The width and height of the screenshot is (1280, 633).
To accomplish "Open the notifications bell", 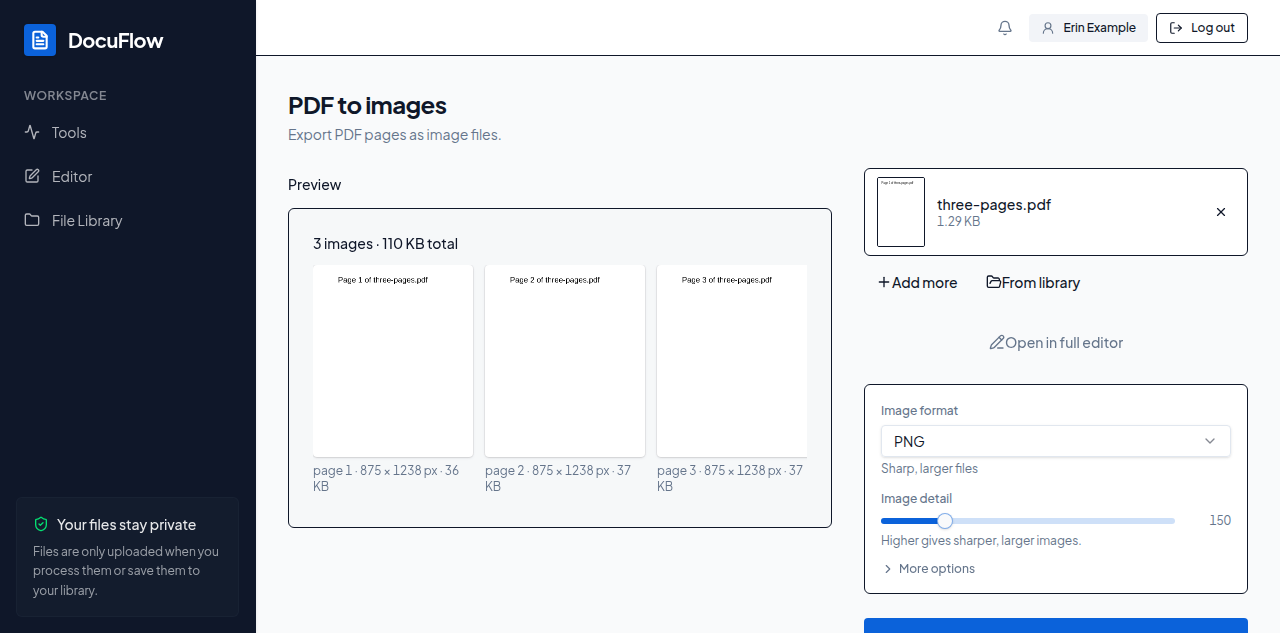I will click(x=1005, y=28).
